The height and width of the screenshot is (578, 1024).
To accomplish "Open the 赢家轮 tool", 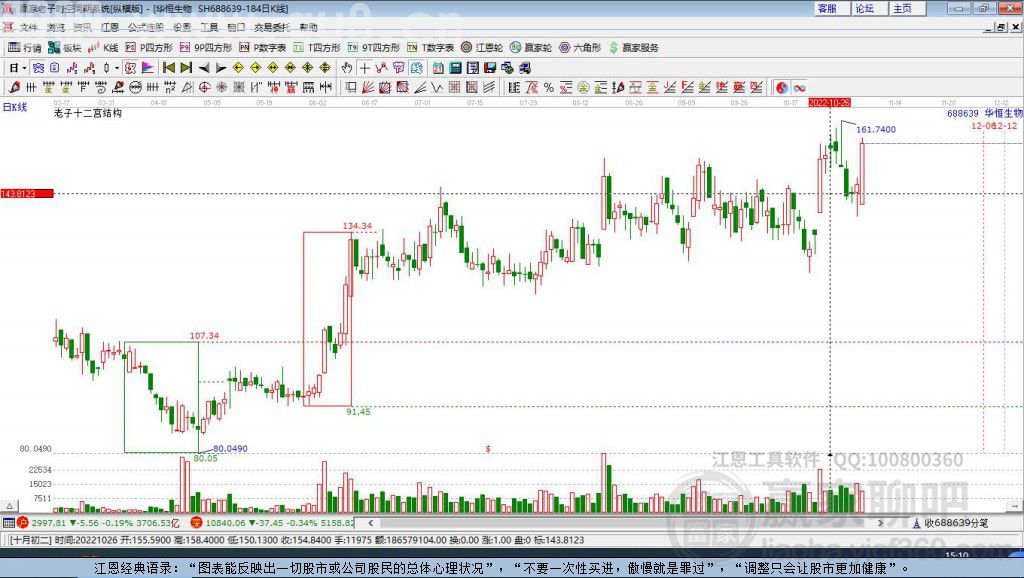I will coord(531,48).
